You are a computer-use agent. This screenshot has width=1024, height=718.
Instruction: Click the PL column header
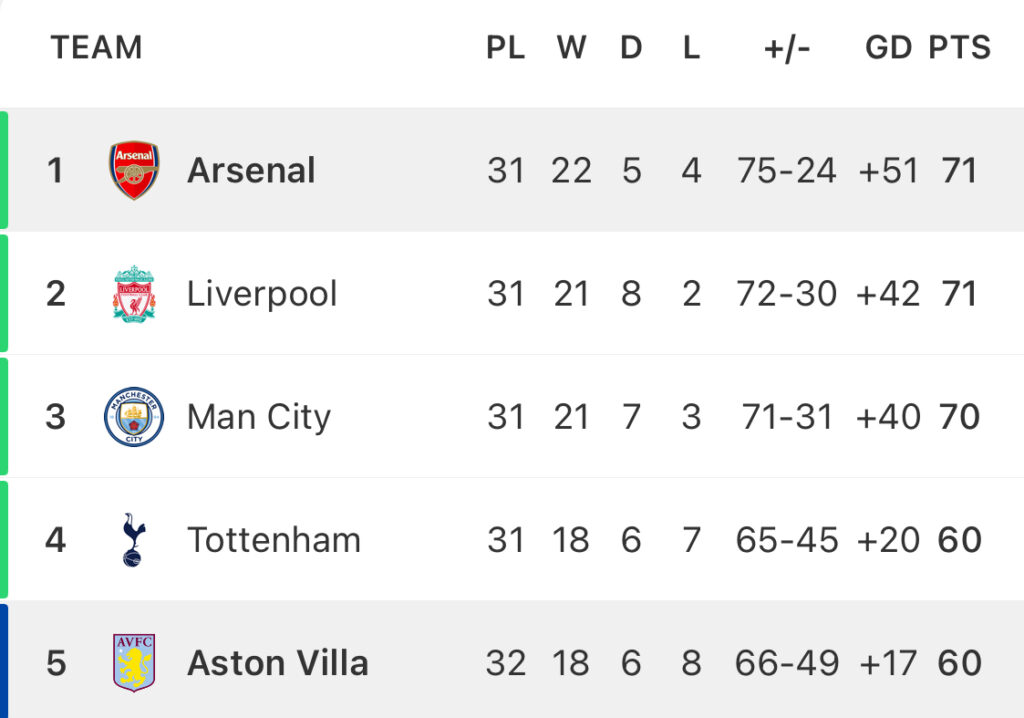click(x=505, y=48)
